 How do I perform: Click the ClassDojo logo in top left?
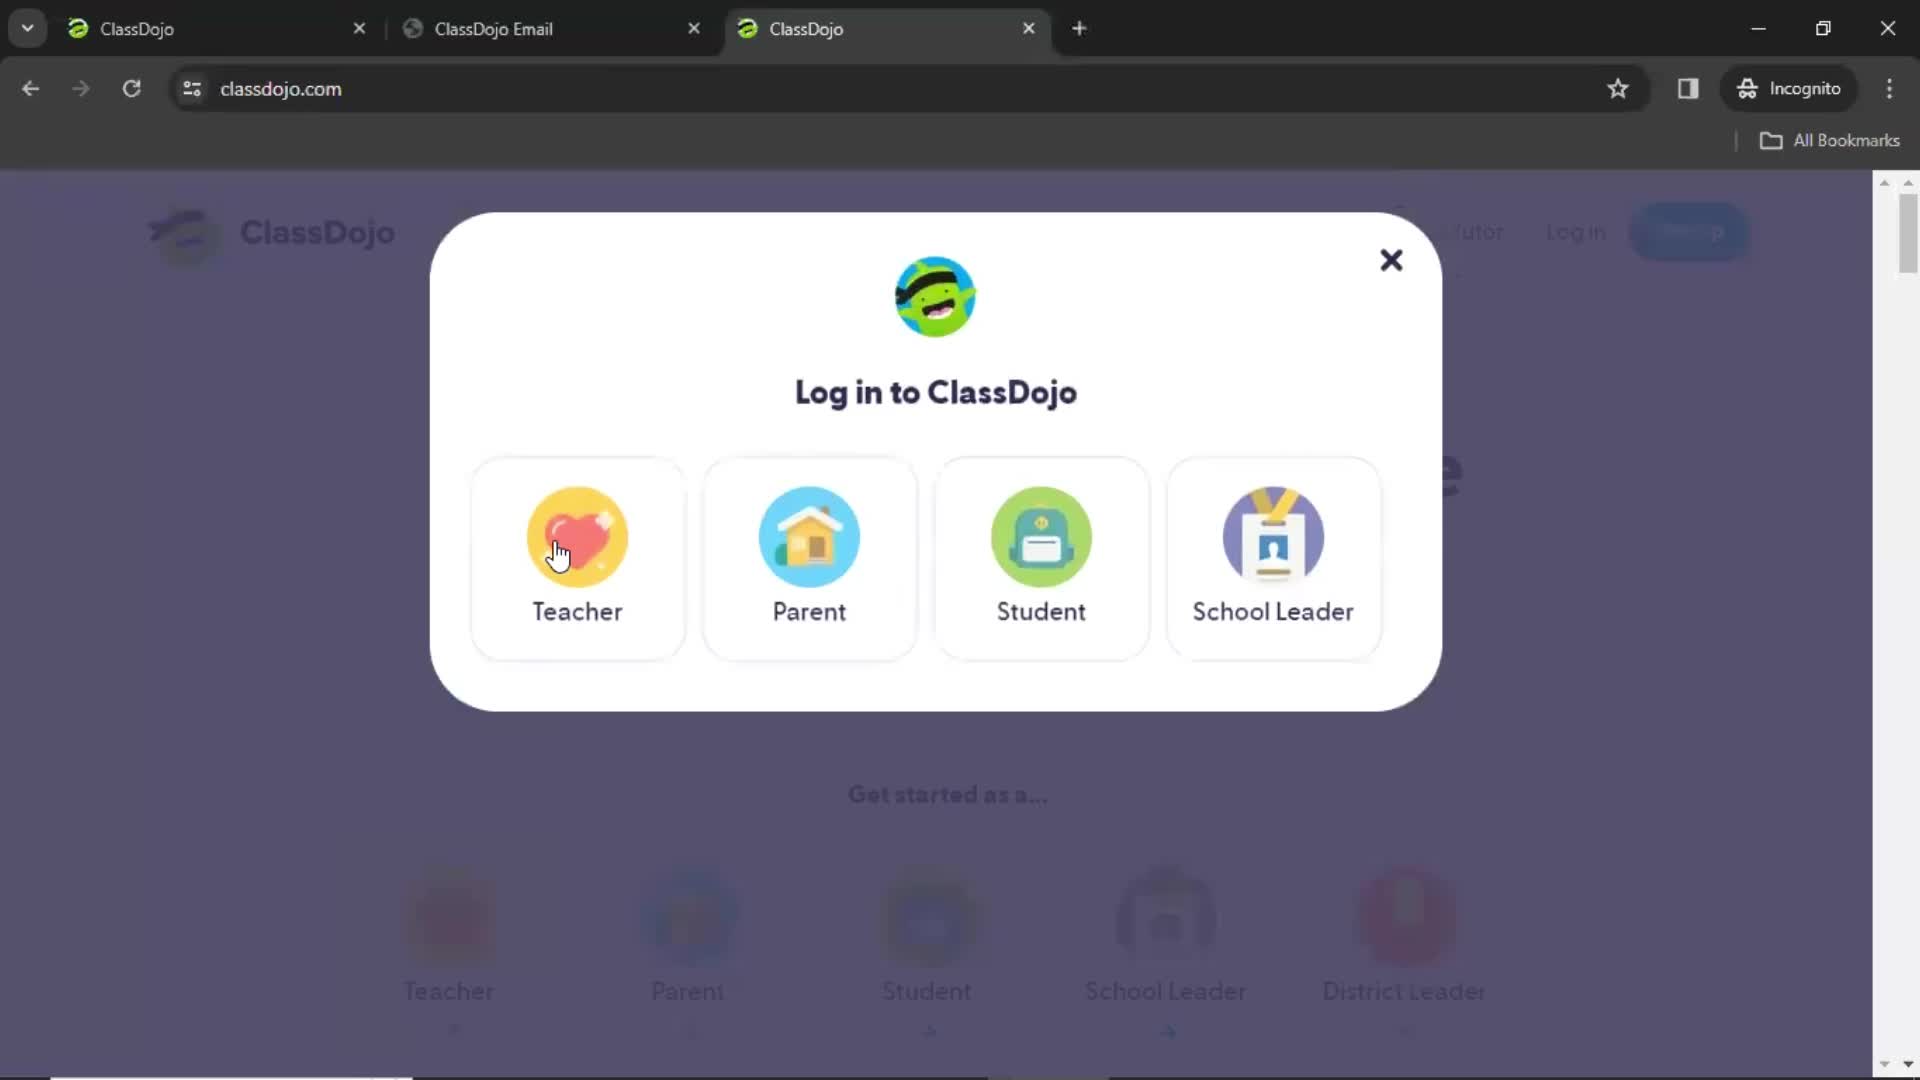182,232
